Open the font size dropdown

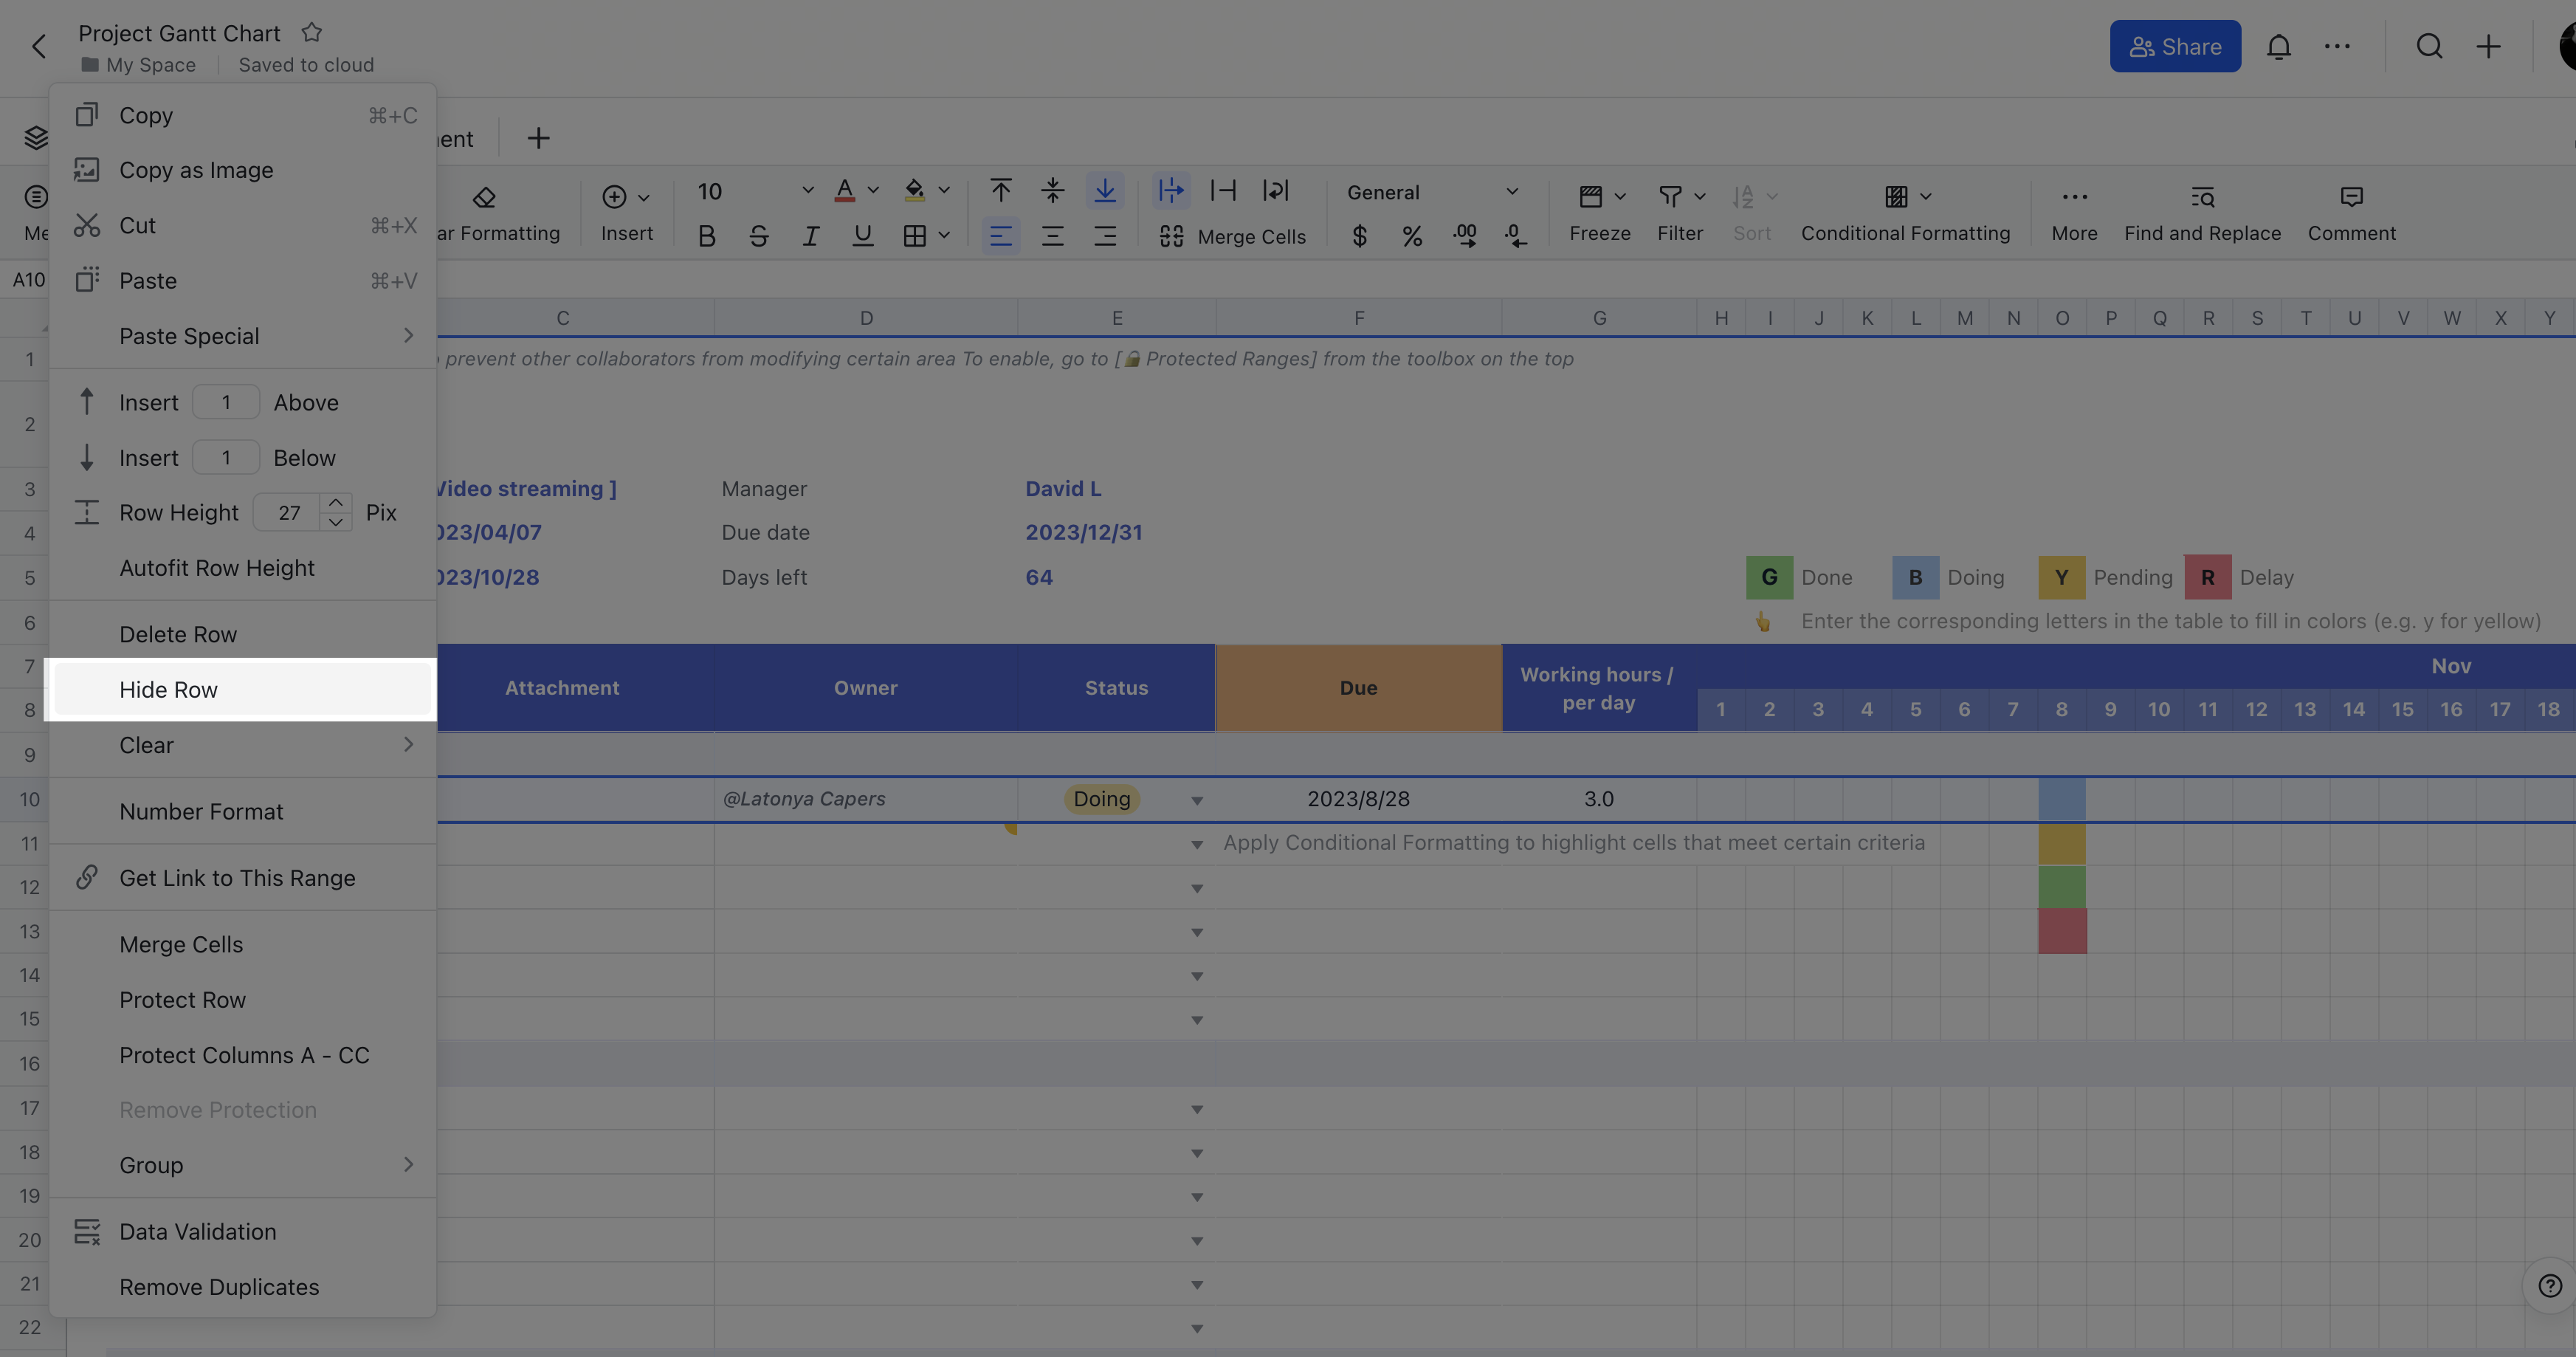pyautogui.click(x=807, y=190)
